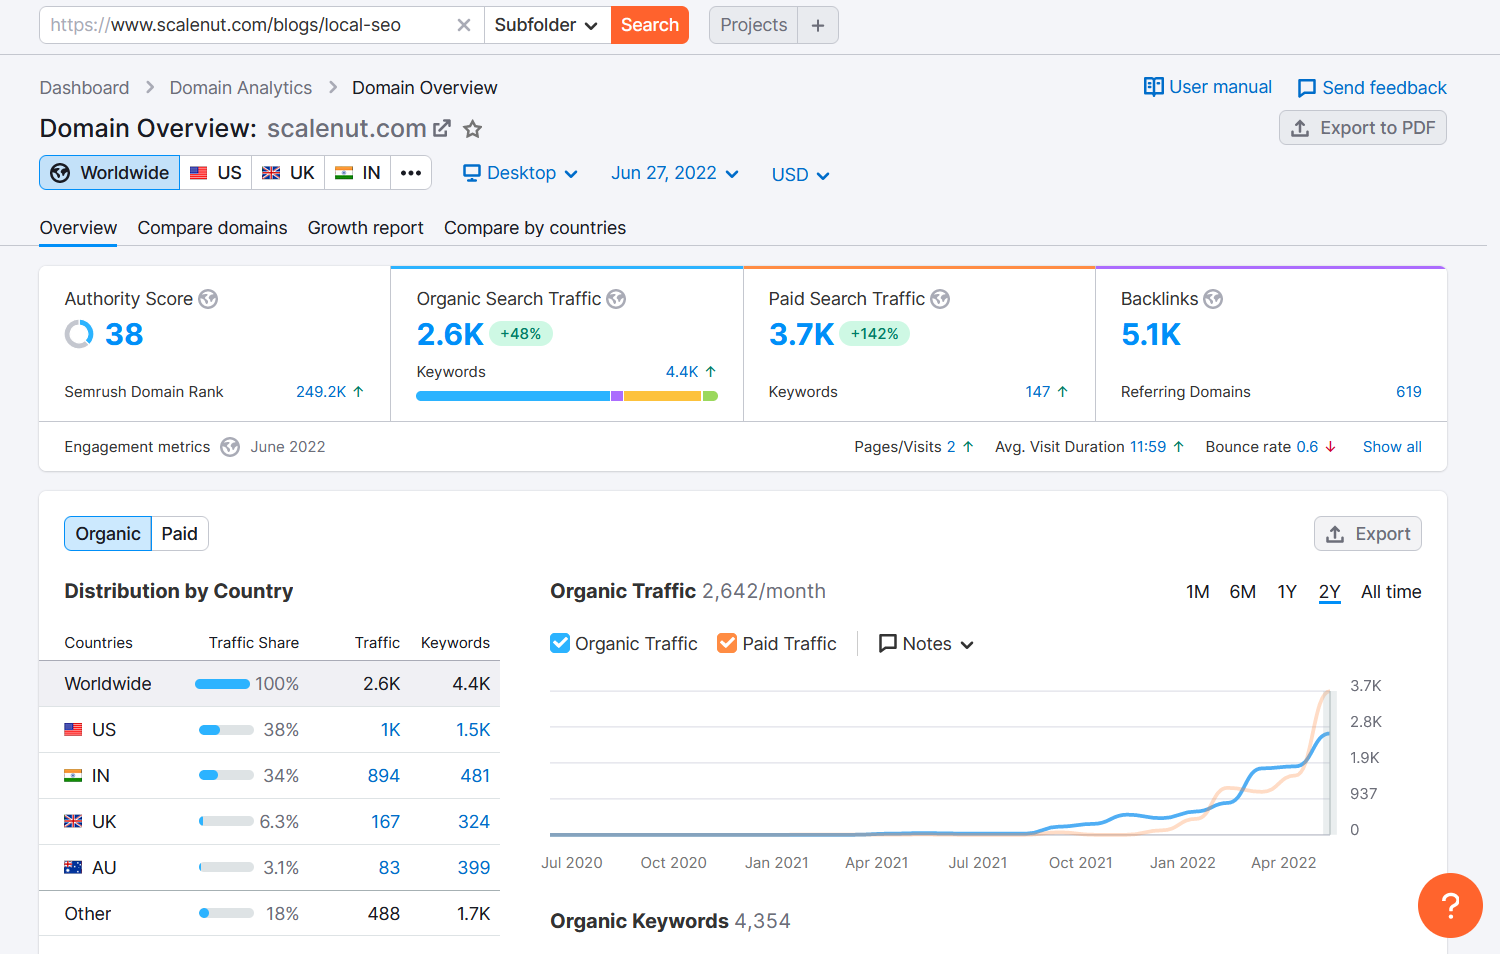The width and height of the screenshot is (1500, 954).
Task: Click the US flag in Distribution table
Action: (73, 730)
